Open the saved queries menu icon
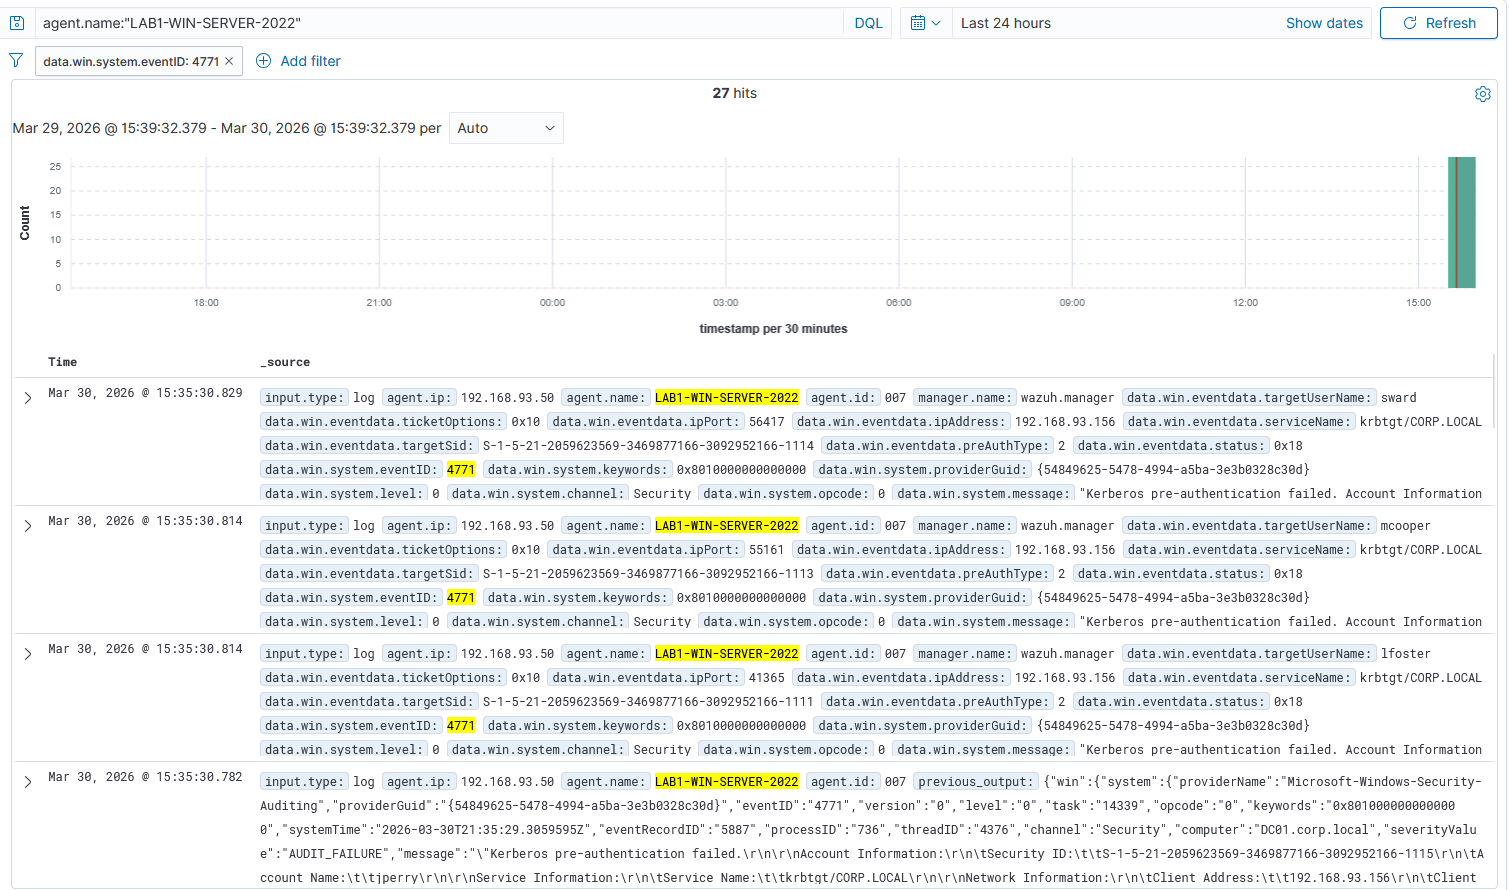Image resolution: width=1509 pixels, height=890 pixels. 17,23
